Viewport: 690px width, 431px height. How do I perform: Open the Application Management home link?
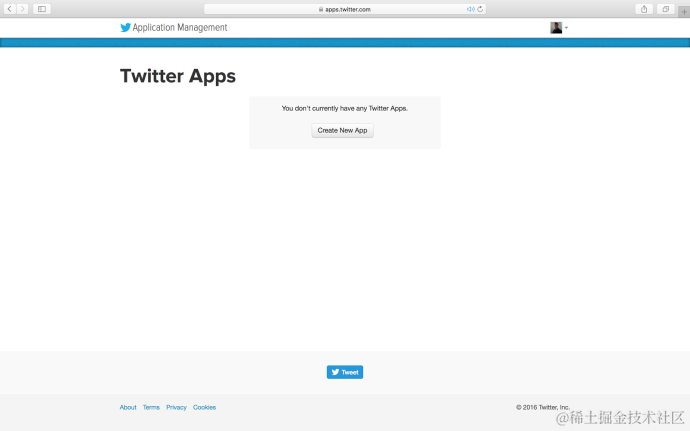[180, 27]
